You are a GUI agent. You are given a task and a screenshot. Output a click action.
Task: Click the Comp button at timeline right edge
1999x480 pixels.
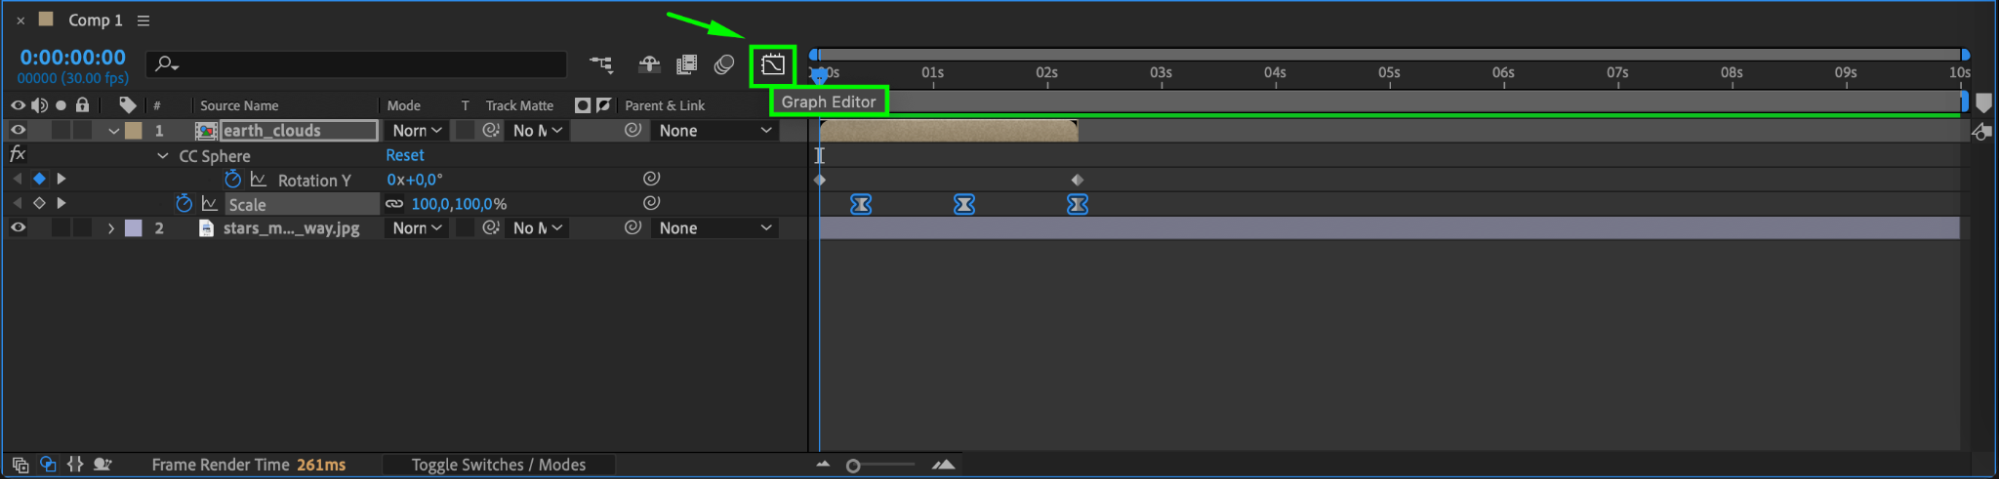coord(1982,132)
